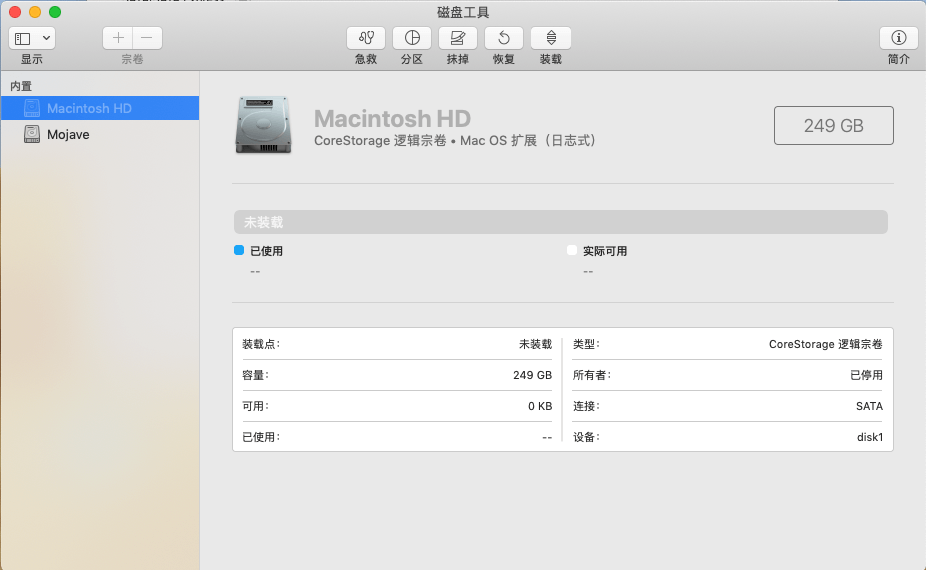
Task: Click the 设备 value disk1
Action: pos(870,437)
